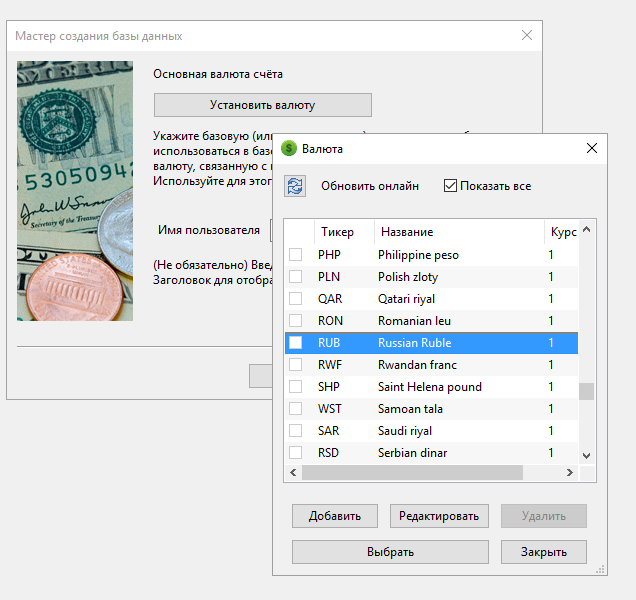This screenshot has height=600, width=636.
Task: Click the "Закрыть" button
Action: 544,552
